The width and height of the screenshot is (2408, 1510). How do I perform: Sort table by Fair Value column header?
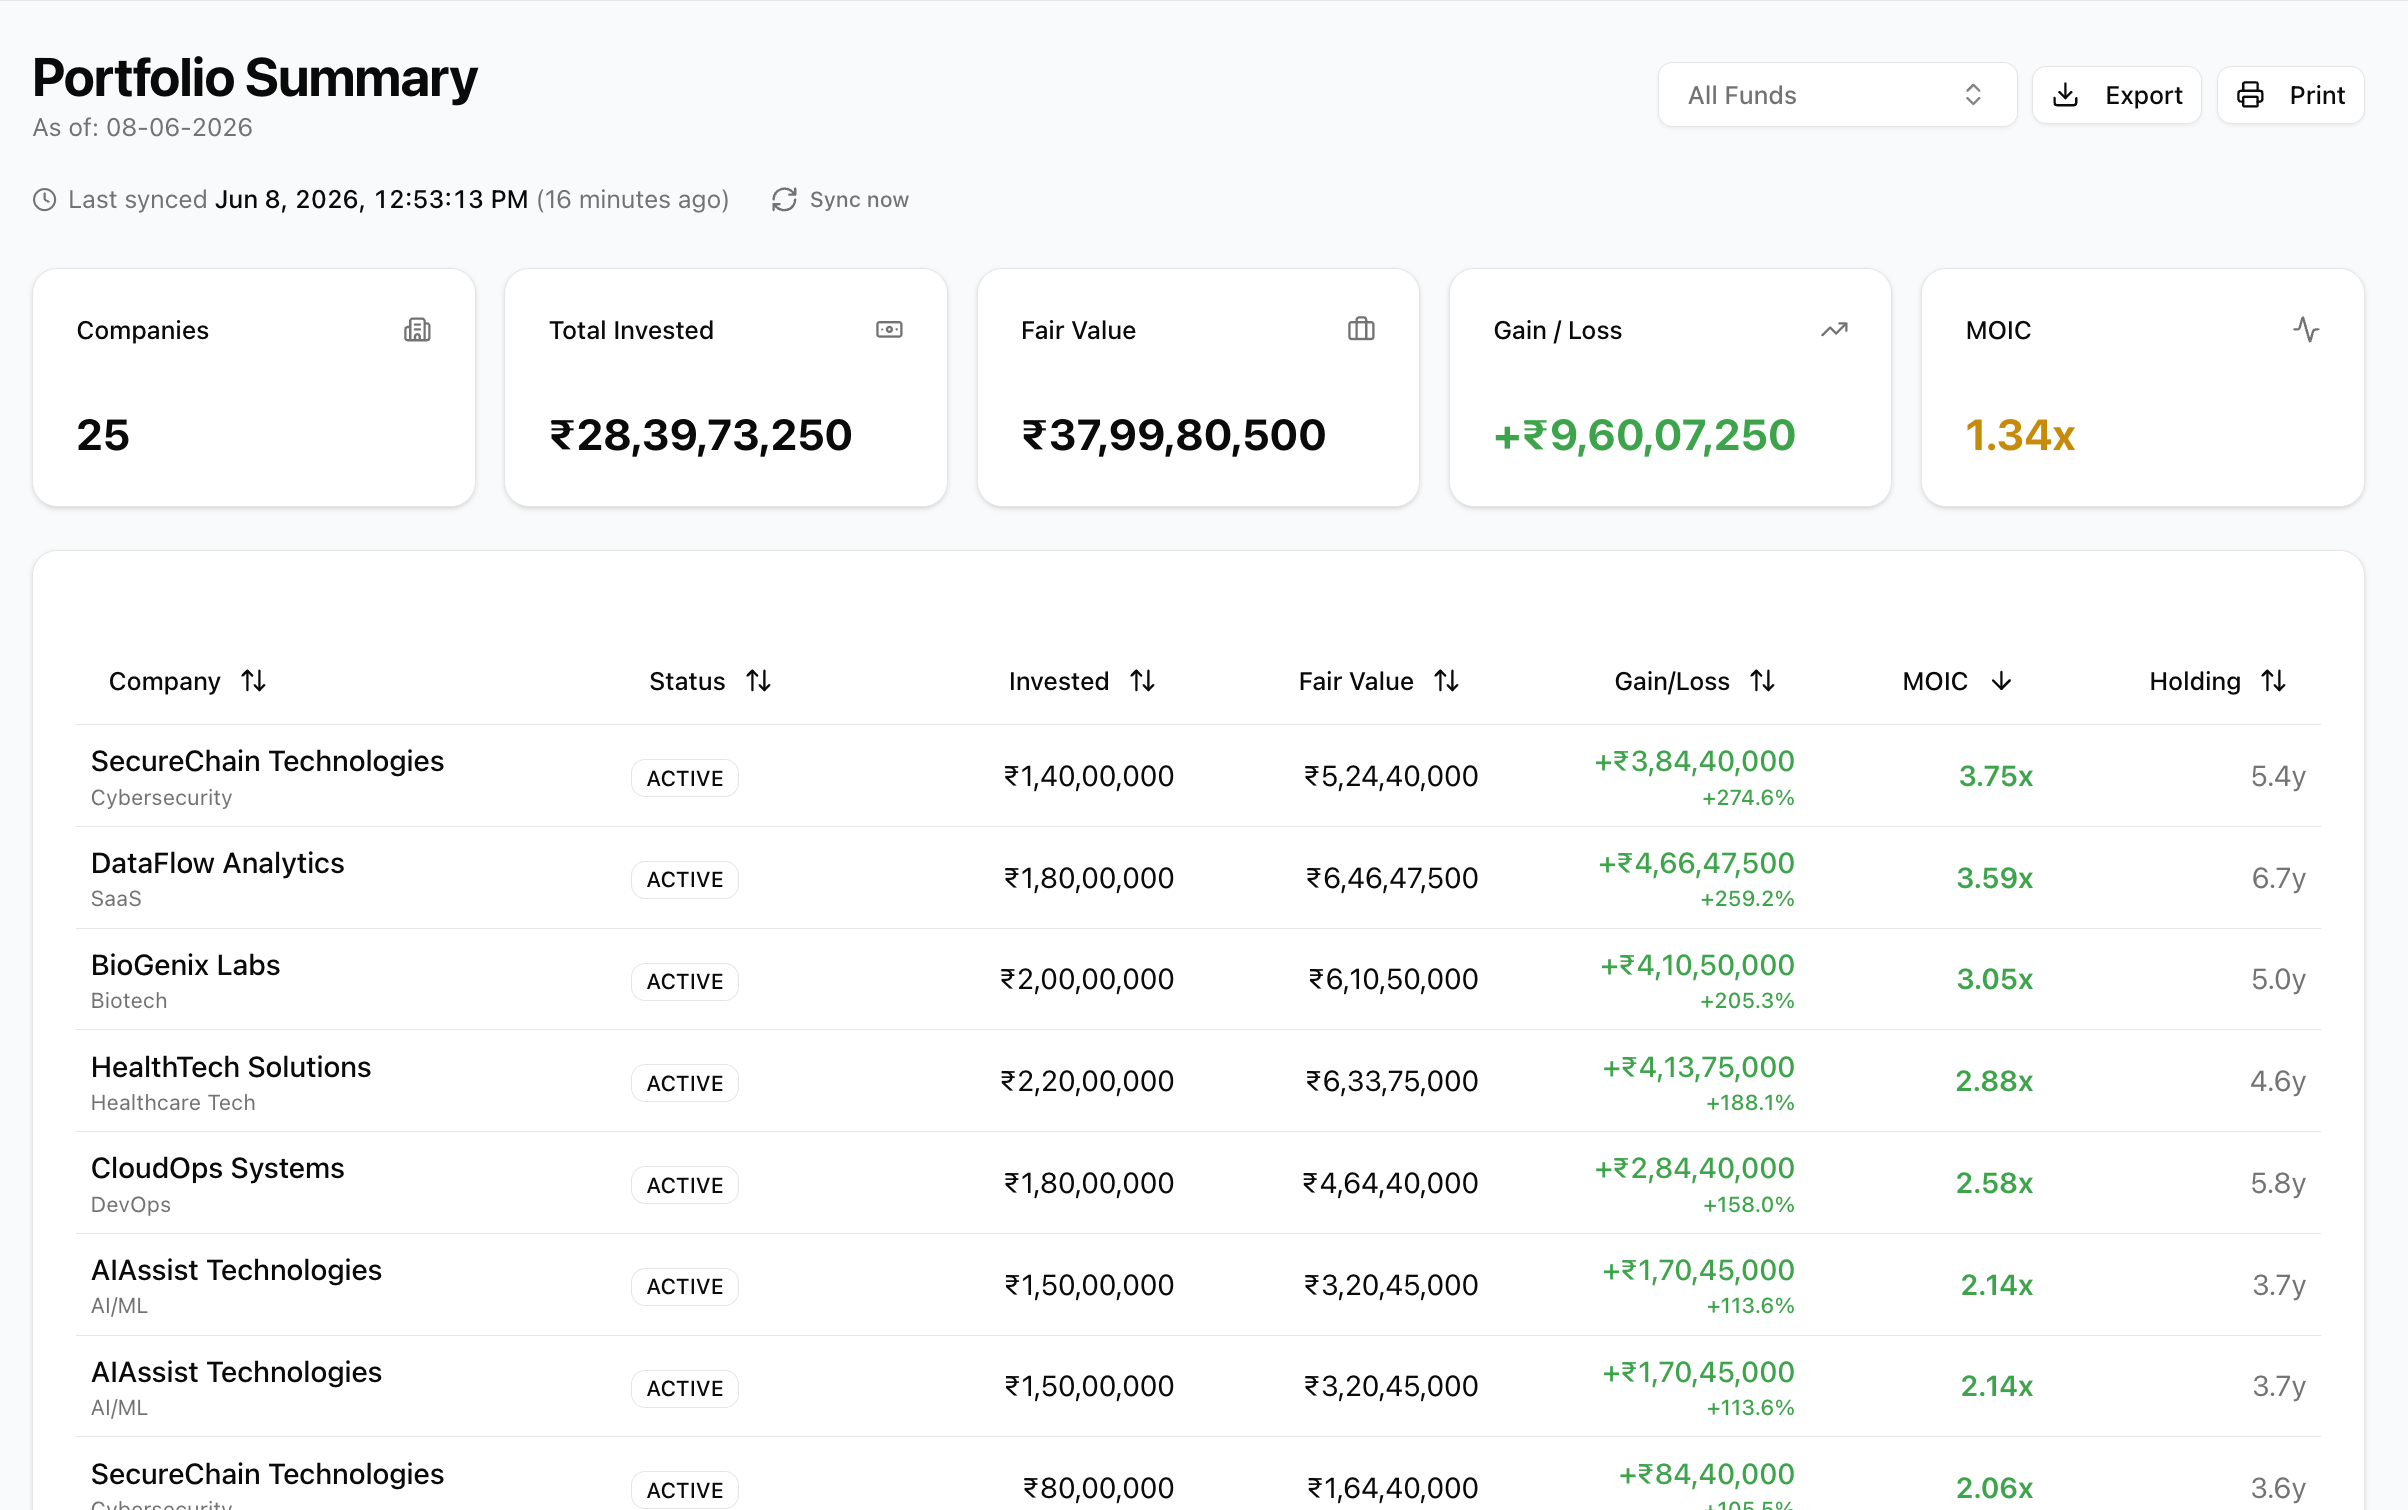coord(1379,681)
